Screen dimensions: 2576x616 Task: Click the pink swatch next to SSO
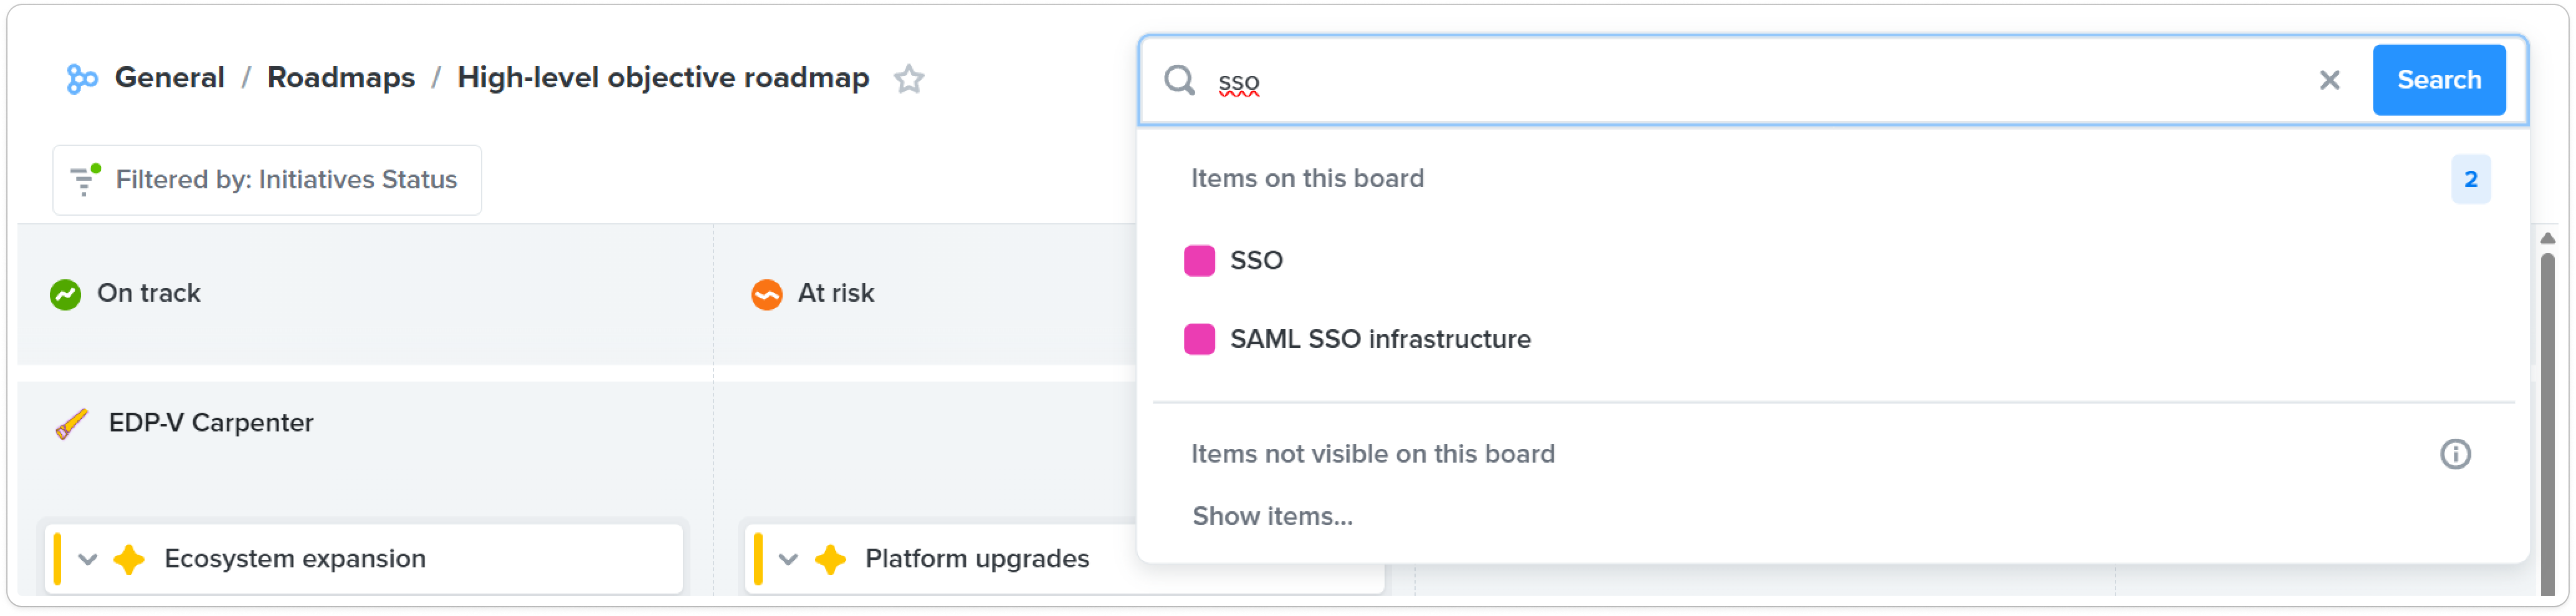coord(1199,261)
